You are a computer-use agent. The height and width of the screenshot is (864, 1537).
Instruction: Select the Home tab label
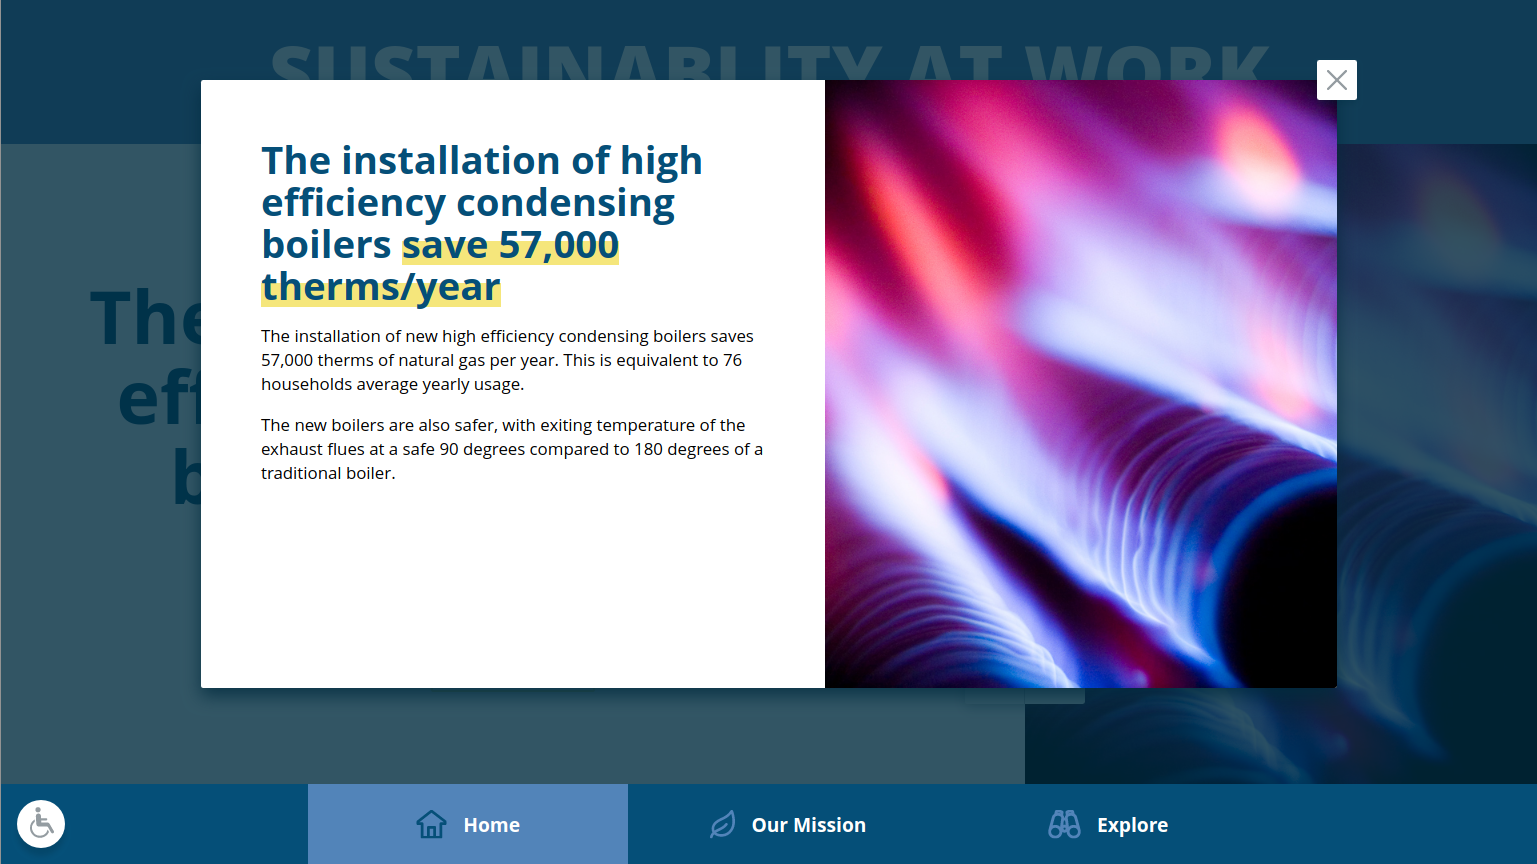(491, 825)
